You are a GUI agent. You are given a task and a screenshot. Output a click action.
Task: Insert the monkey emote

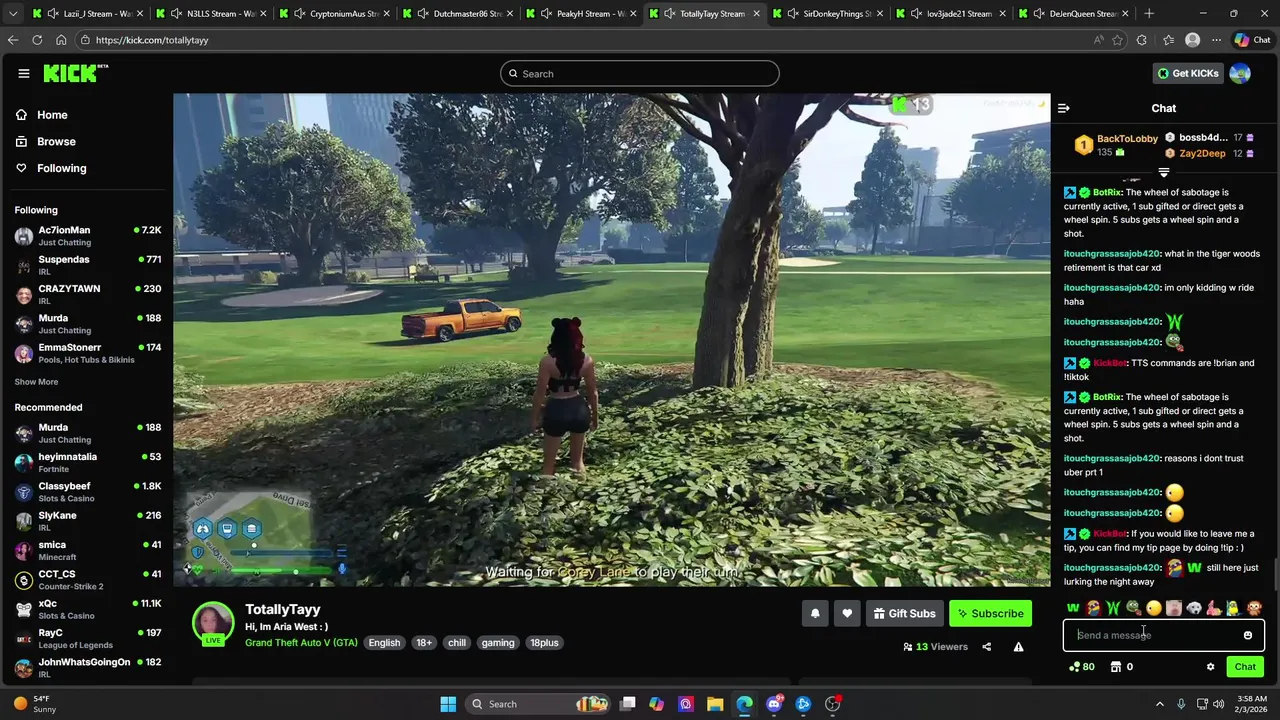tap(1254, 608)
